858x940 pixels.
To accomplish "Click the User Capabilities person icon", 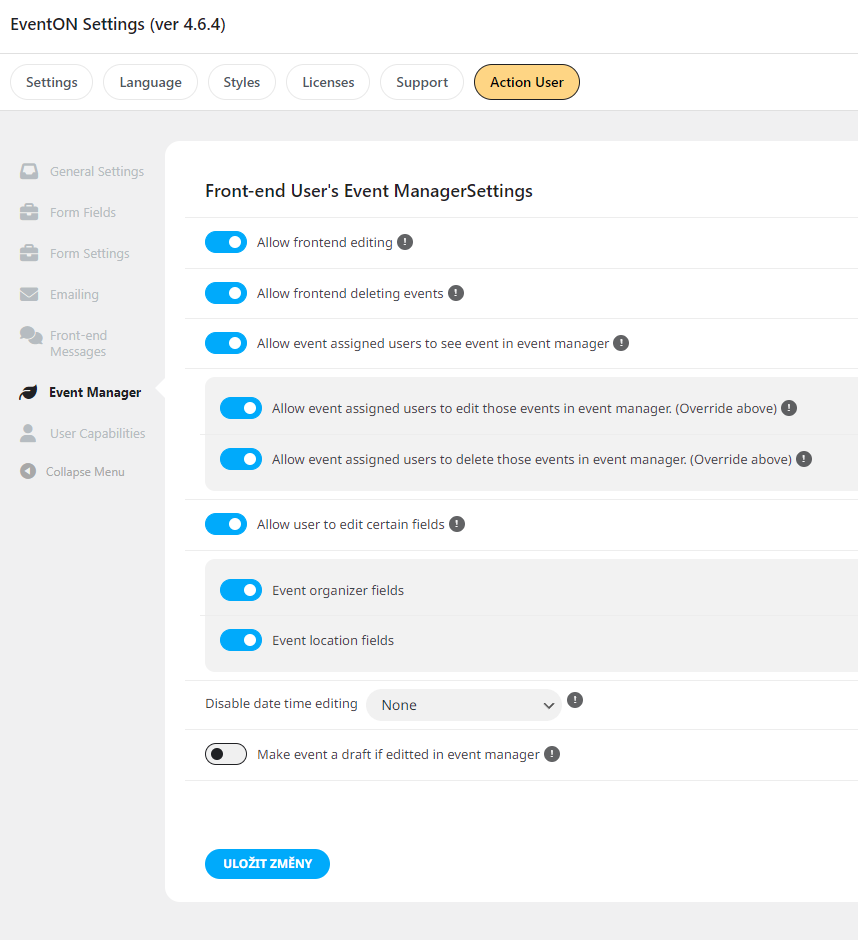I will (x=28, y=433).
